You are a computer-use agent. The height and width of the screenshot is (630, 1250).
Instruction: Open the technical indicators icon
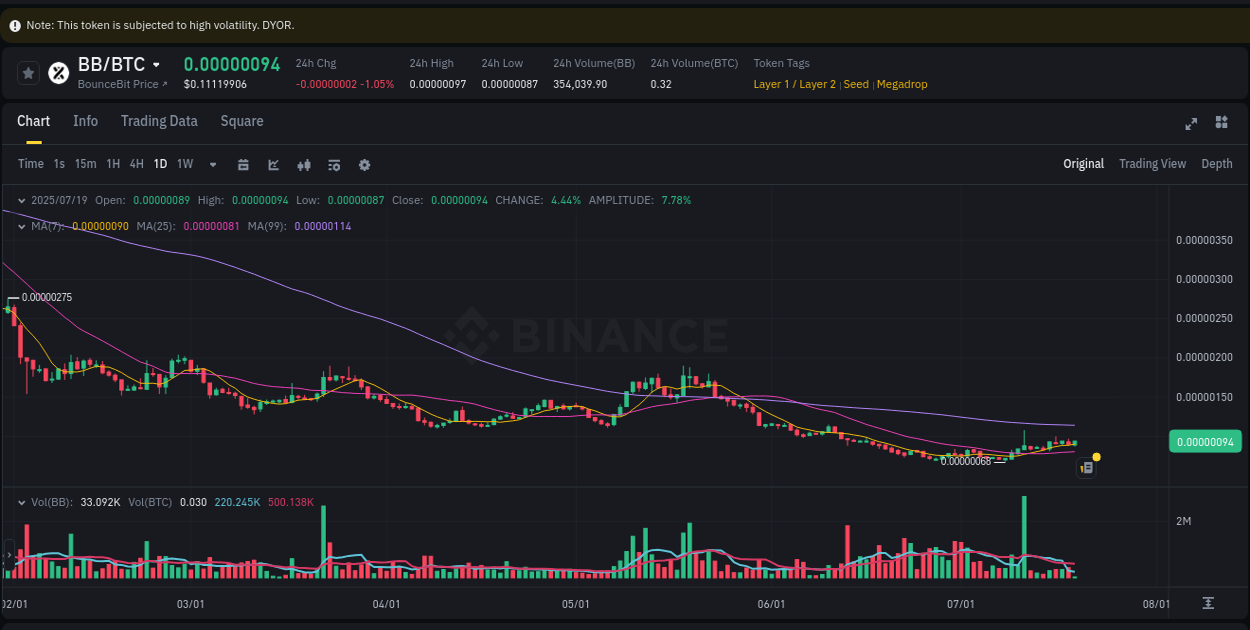click(x=304, y=164)
